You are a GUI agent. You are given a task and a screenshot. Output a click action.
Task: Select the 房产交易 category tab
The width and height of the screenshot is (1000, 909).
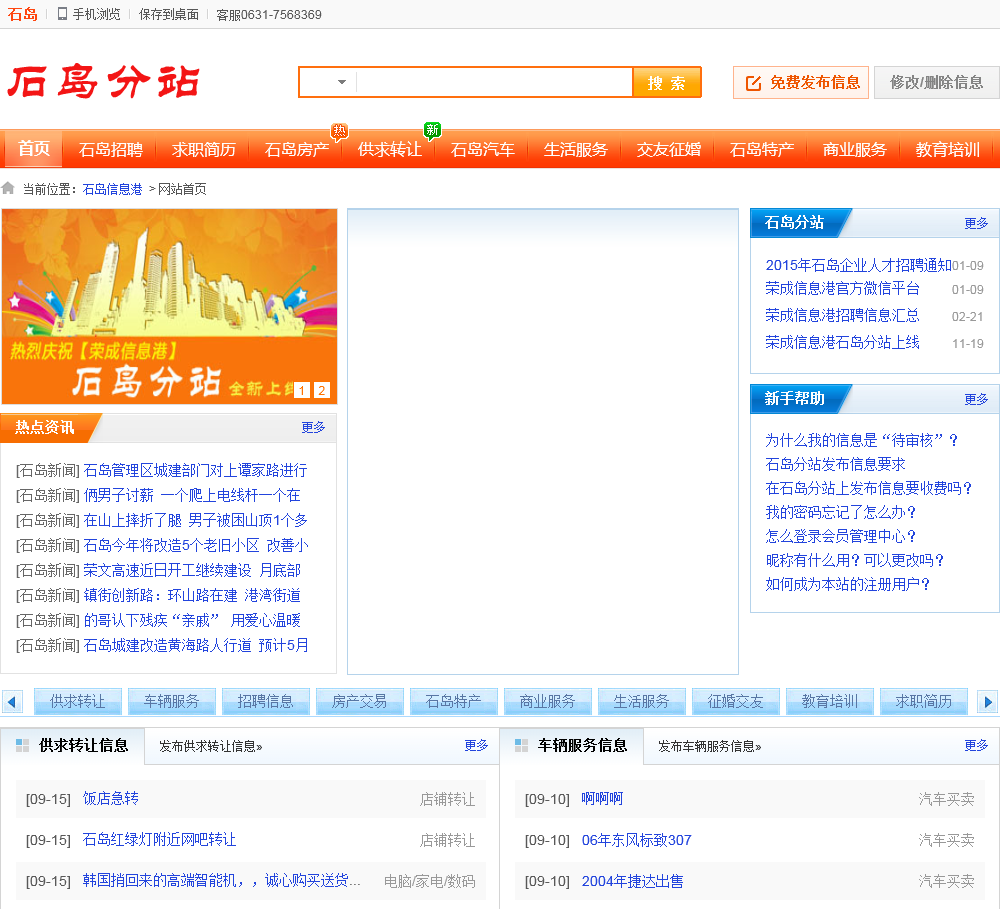point(360,702)
